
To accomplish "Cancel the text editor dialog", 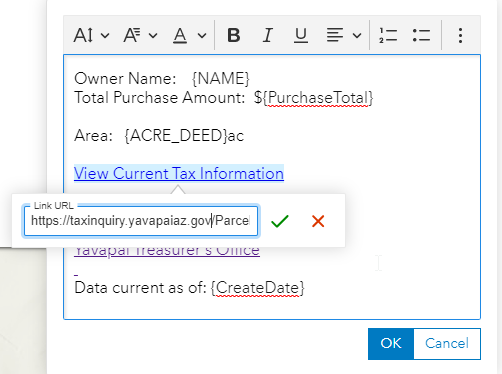I will pyautogui.click(x=447, y=344).
